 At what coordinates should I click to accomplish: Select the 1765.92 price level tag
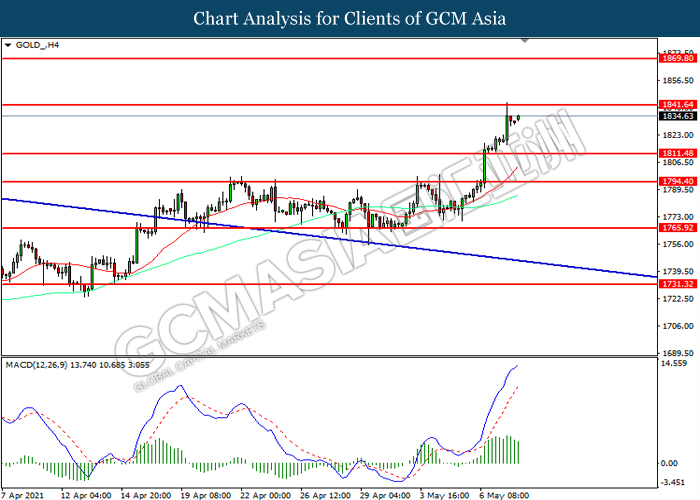(678, 228)
